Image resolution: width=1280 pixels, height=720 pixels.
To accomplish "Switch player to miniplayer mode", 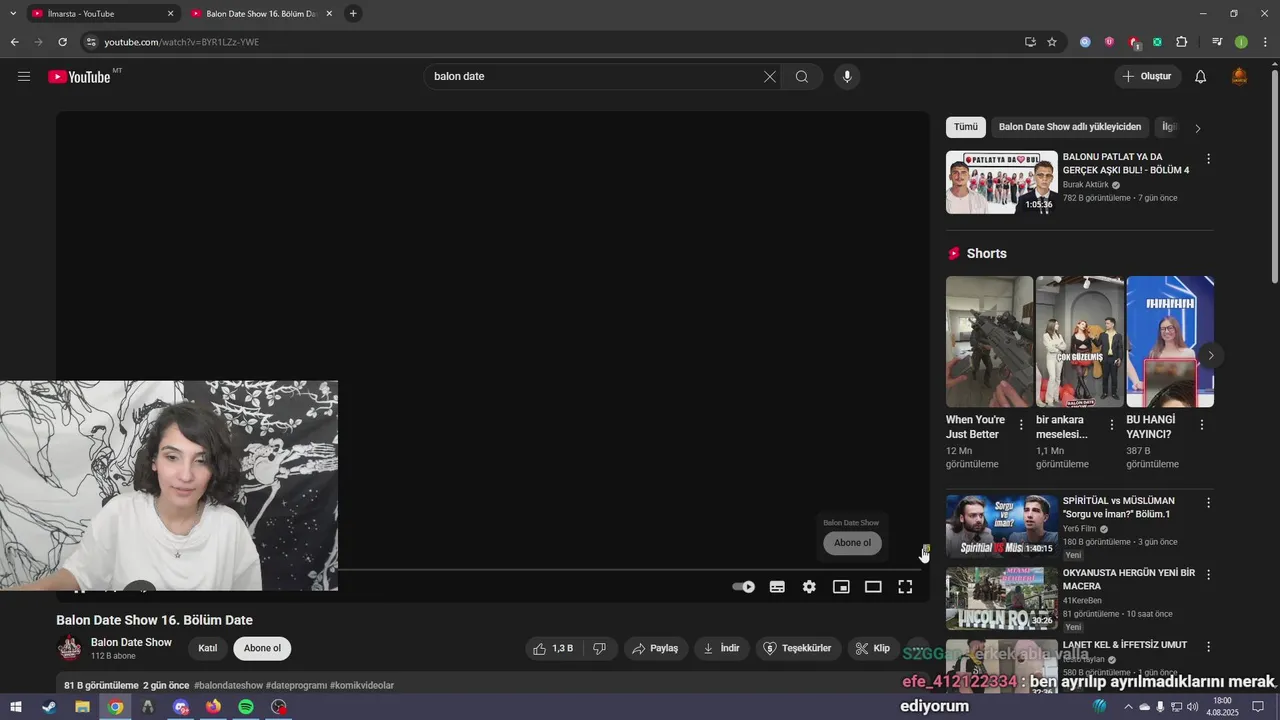I will (841, 587).
